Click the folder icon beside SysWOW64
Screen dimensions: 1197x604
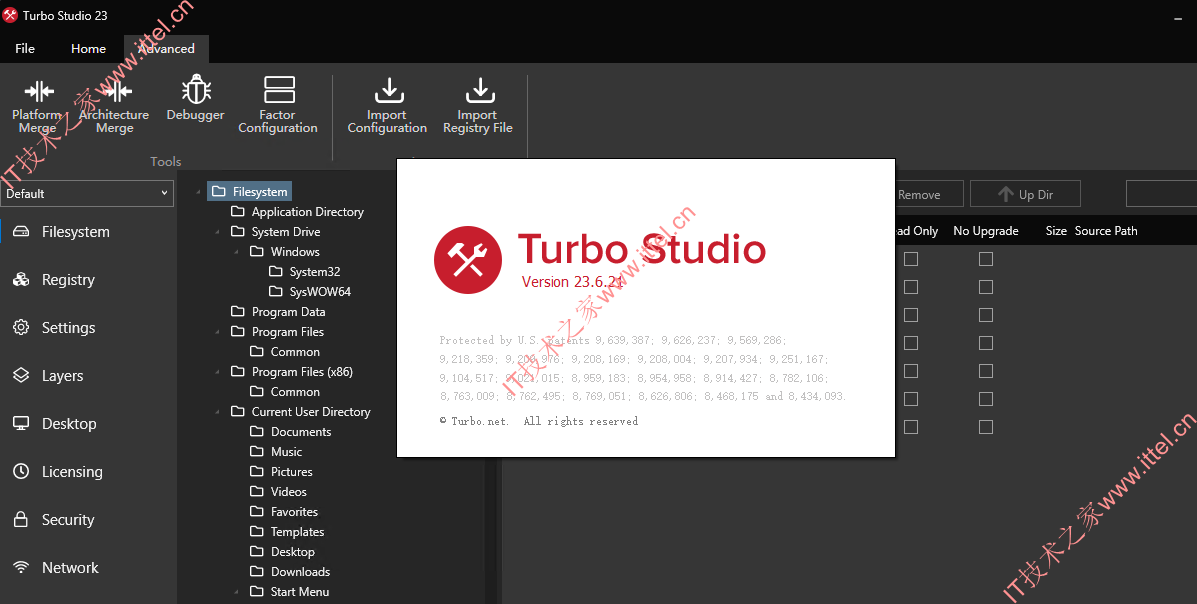[276, 291]
